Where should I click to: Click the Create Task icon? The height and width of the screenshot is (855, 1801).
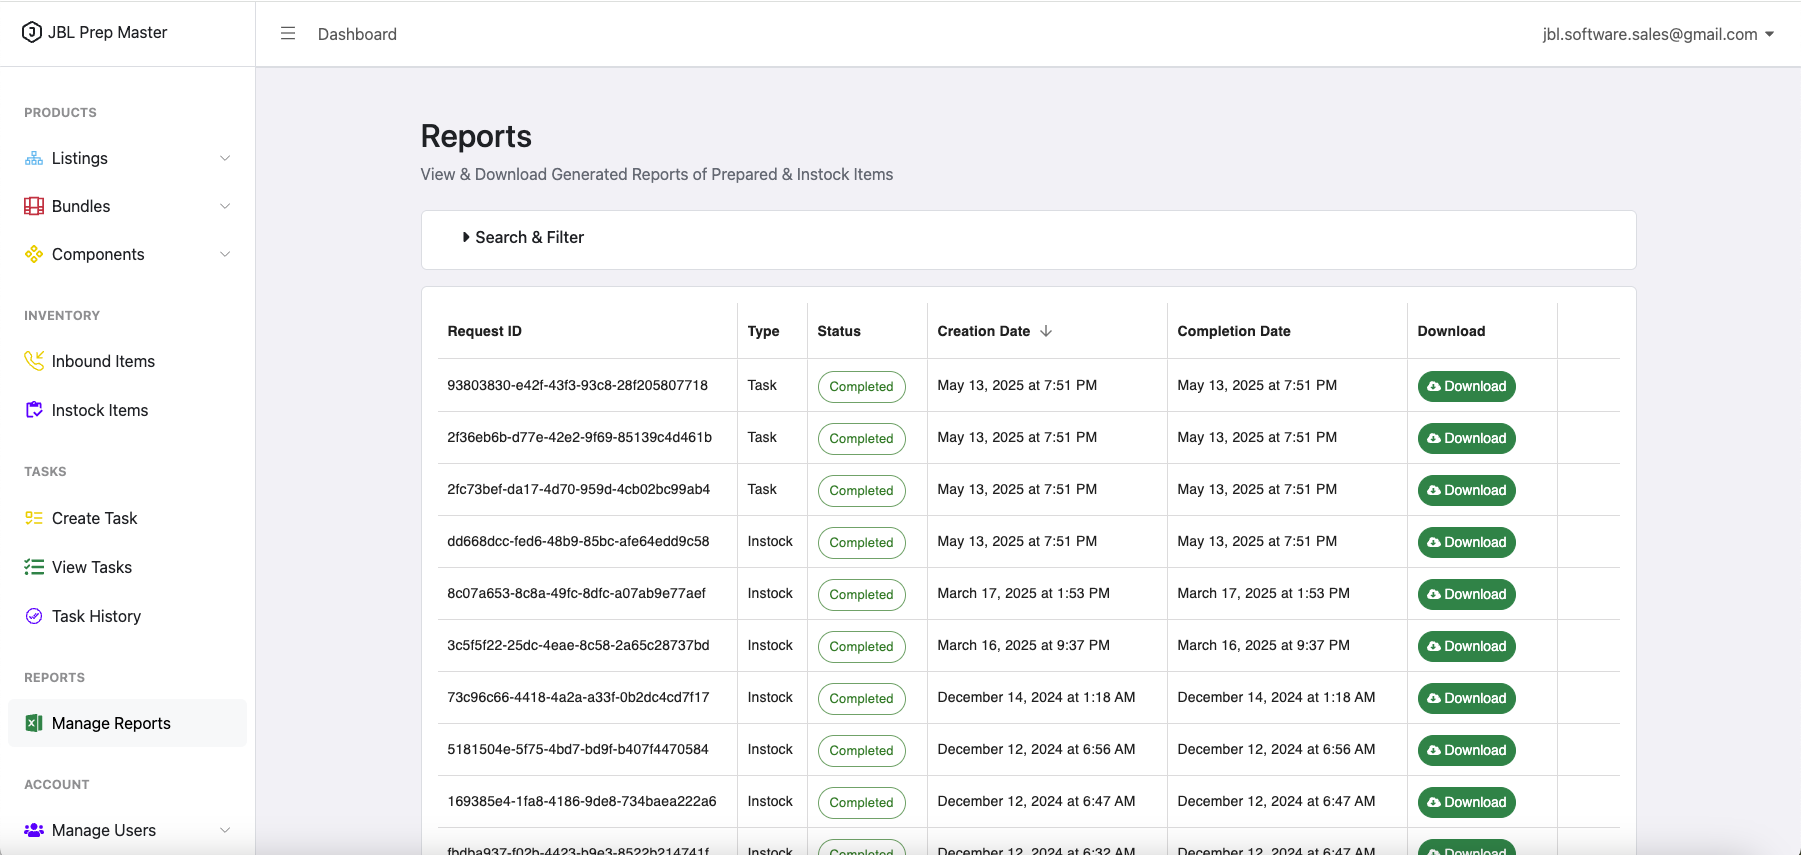coord(34,518)
